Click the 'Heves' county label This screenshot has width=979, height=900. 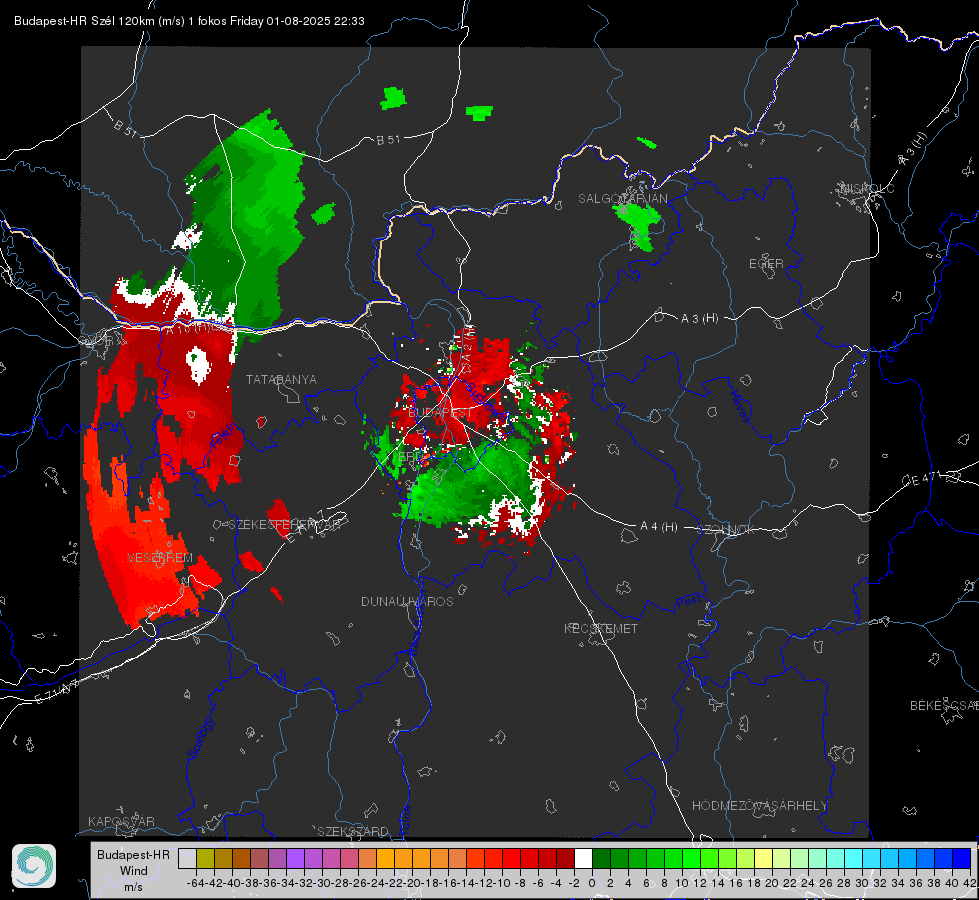739,405
